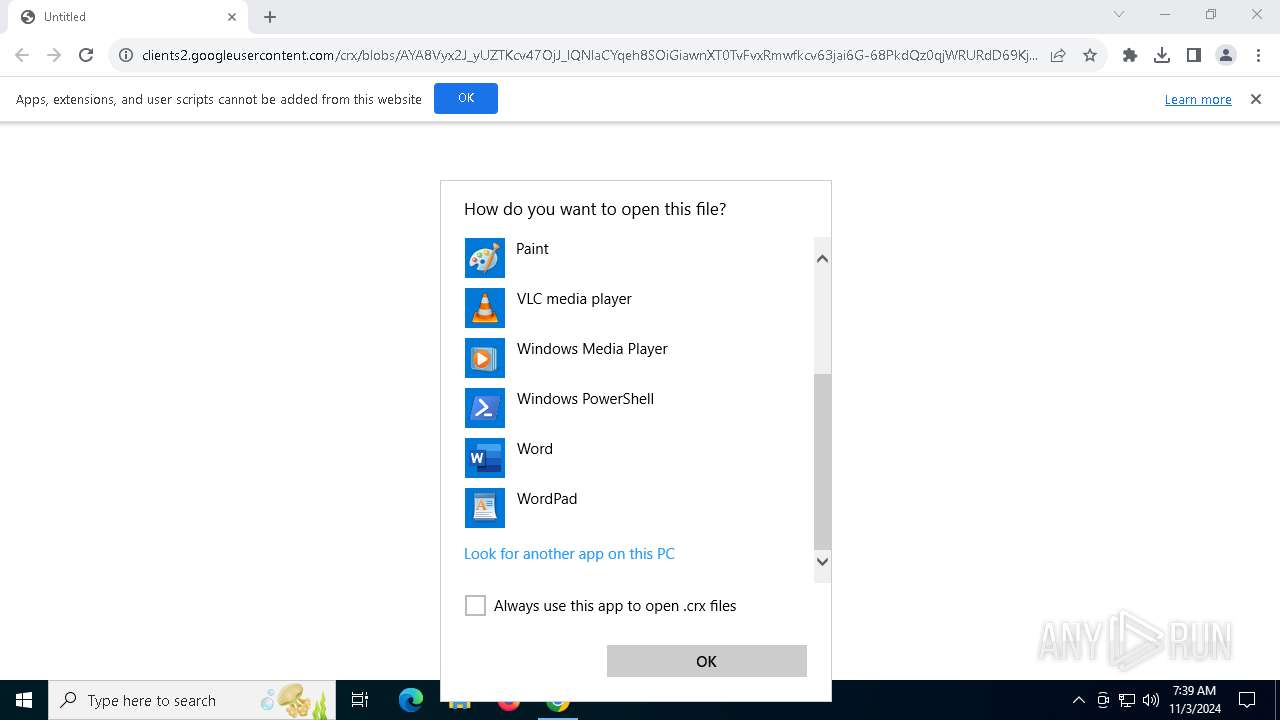Open the Extensions puzzle icon

pyautogui.click(x=1130, y=55)
